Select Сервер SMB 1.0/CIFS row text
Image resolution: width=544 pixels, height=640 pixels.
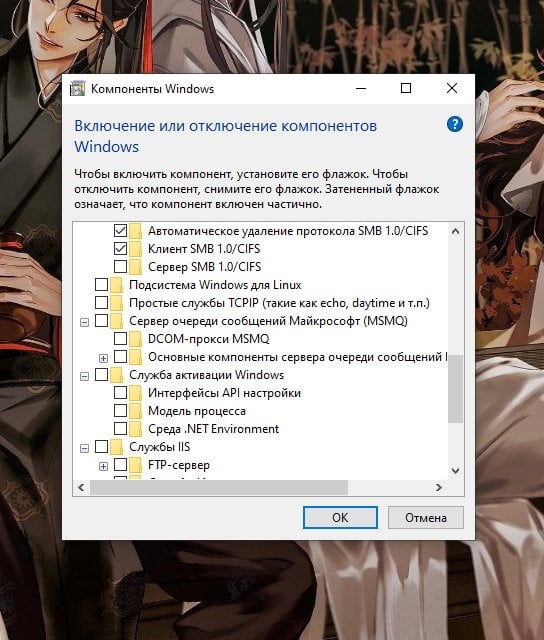[x=204, y=267]
